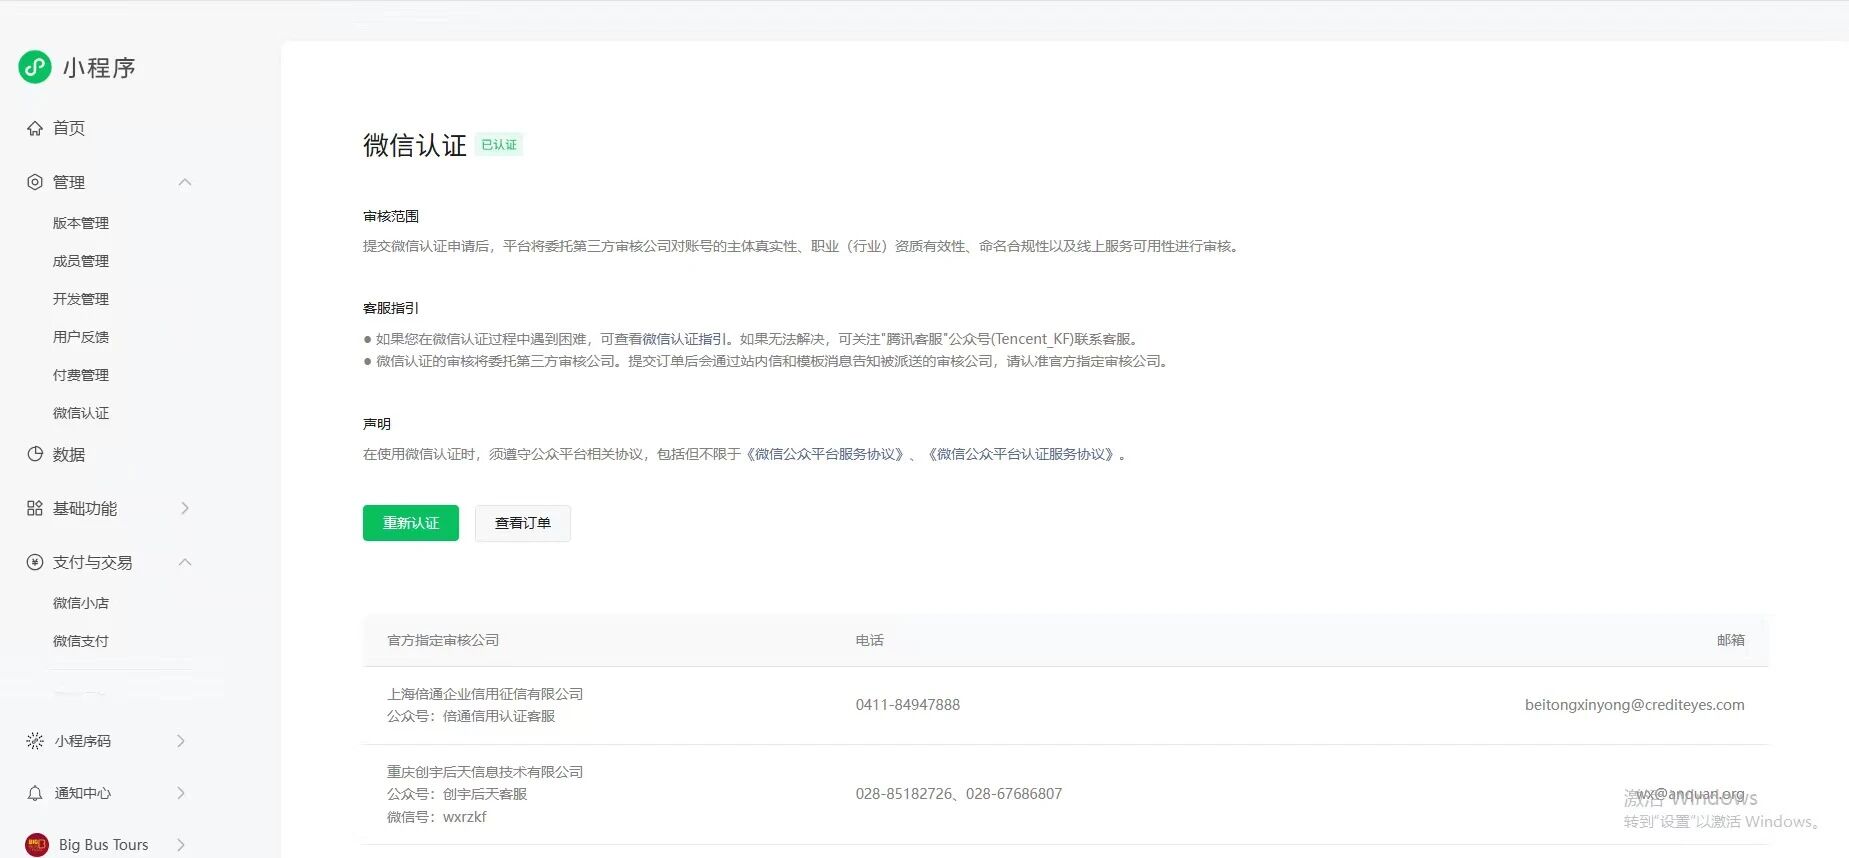Click the 查看订单 button

pos(523,523)
